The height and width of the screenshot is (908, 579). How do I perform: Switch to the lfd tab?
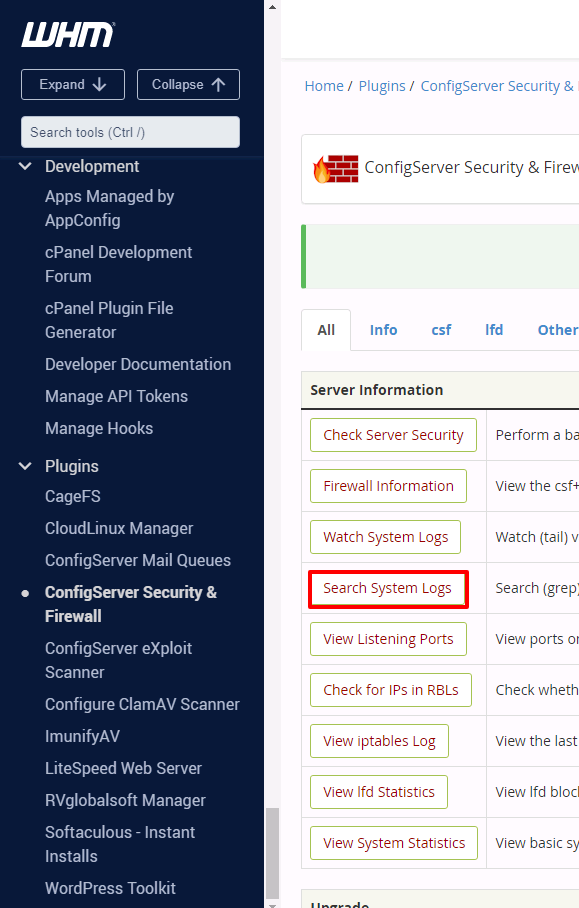tap(494, 330)
